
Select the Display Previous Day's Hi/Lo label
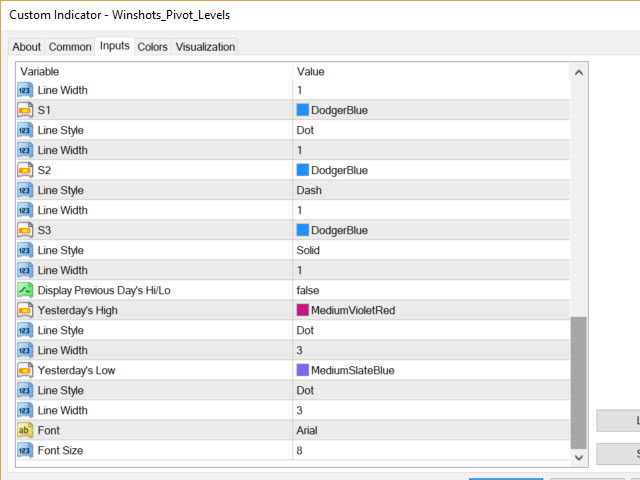coord(104,290)
